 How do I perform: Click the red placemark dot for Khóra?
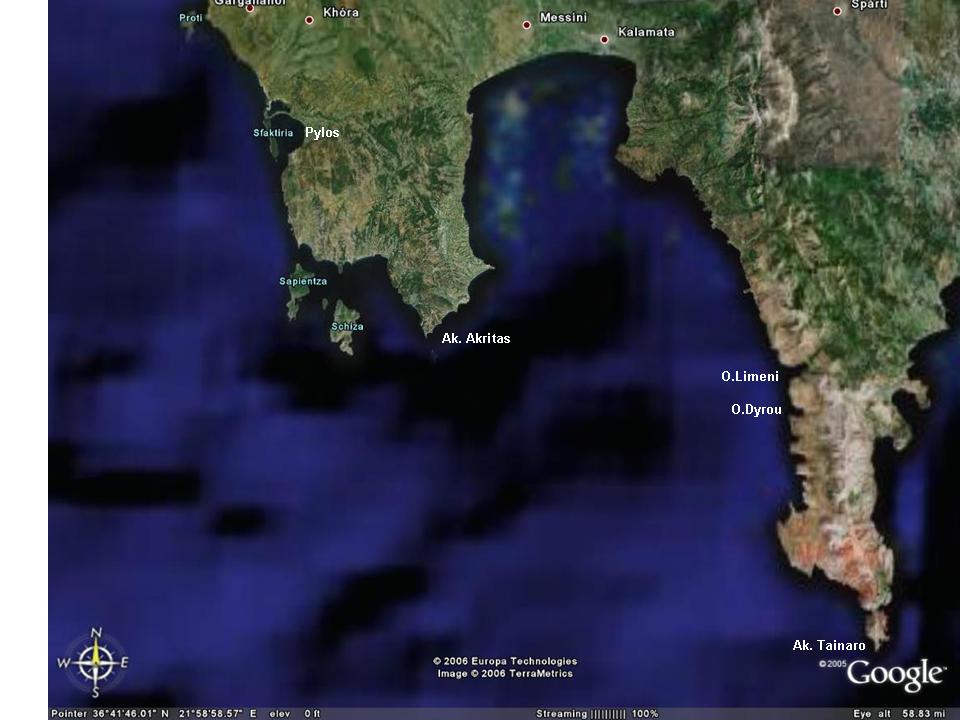309,20
